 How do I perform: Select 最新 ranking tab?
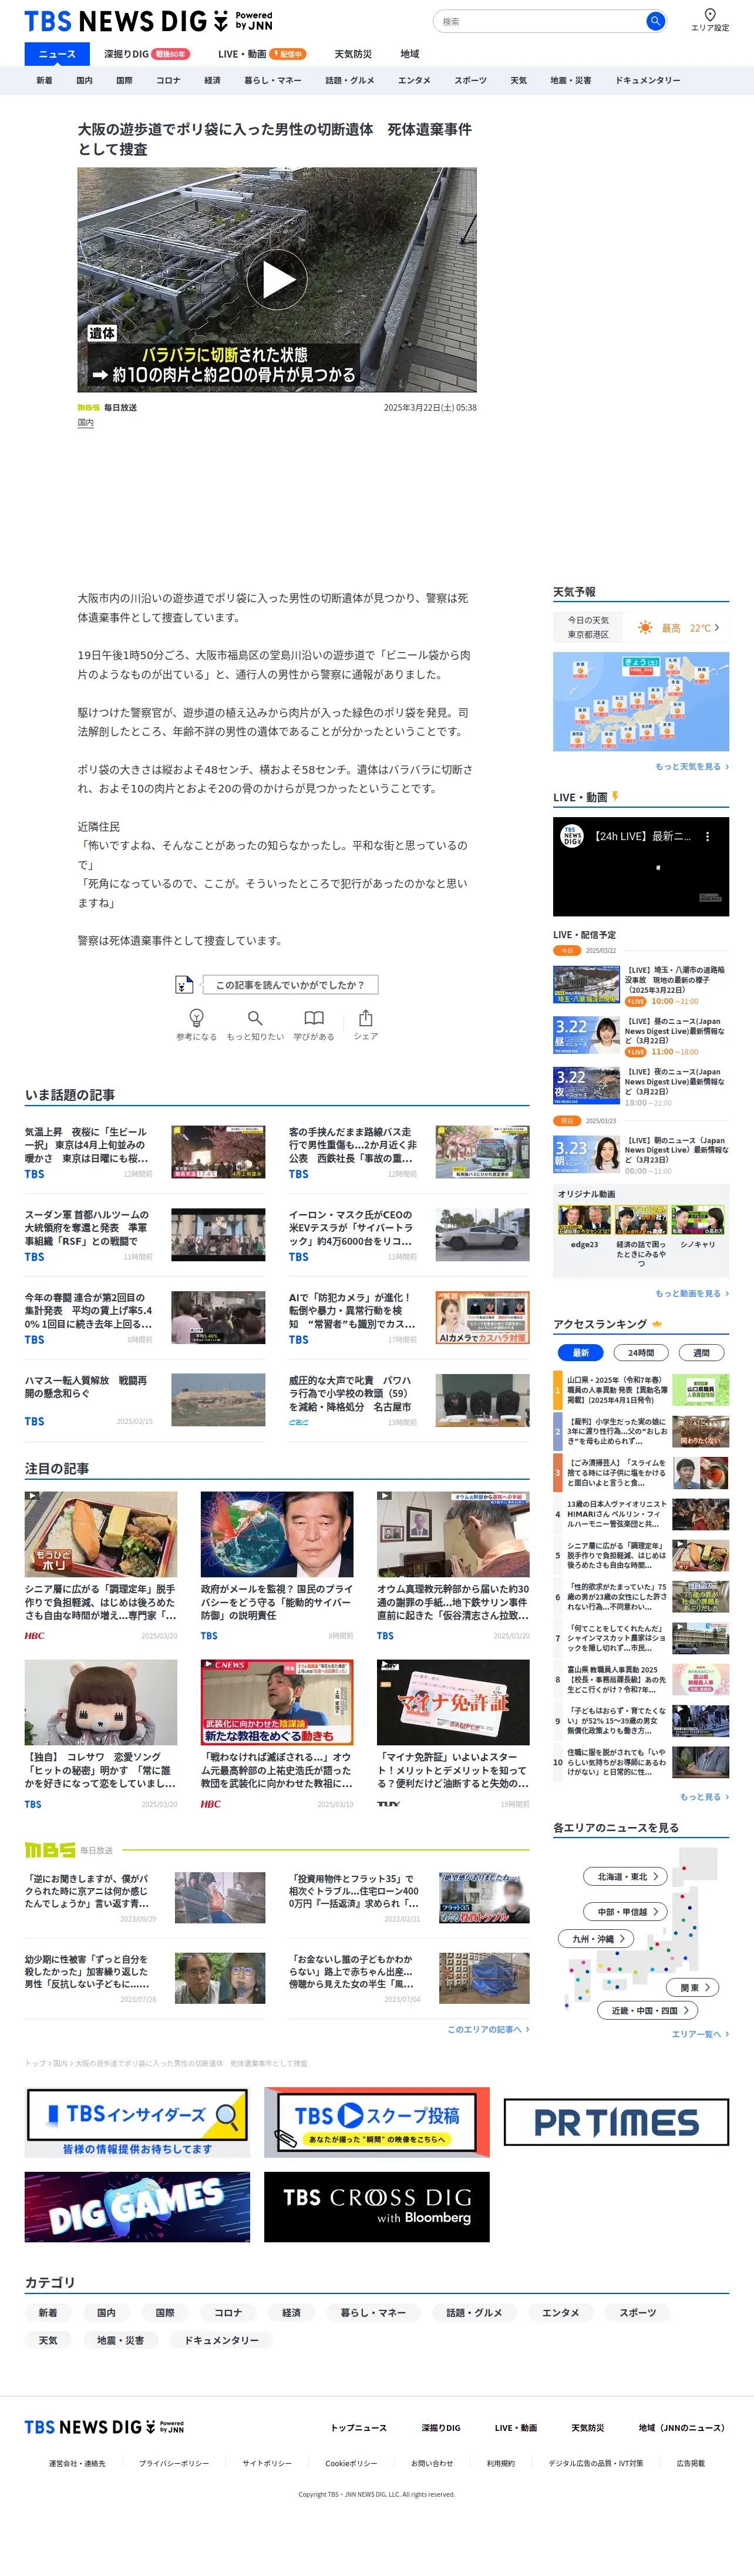[581, 1353]
